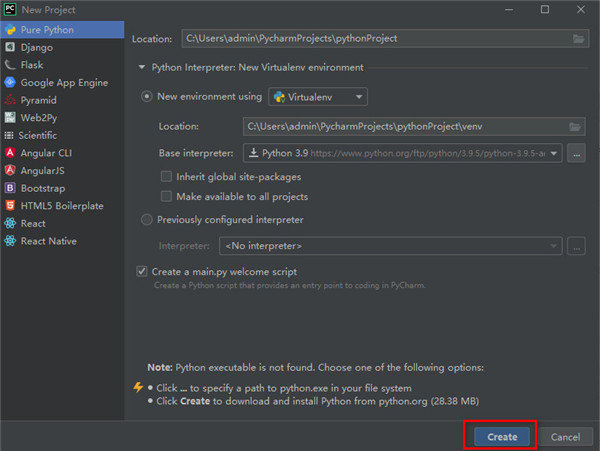The width and height of the screenshot is (600, 451).
Task: Click the AngularJS shield icon
Action: pyautogui.click(x=10, y=170)
